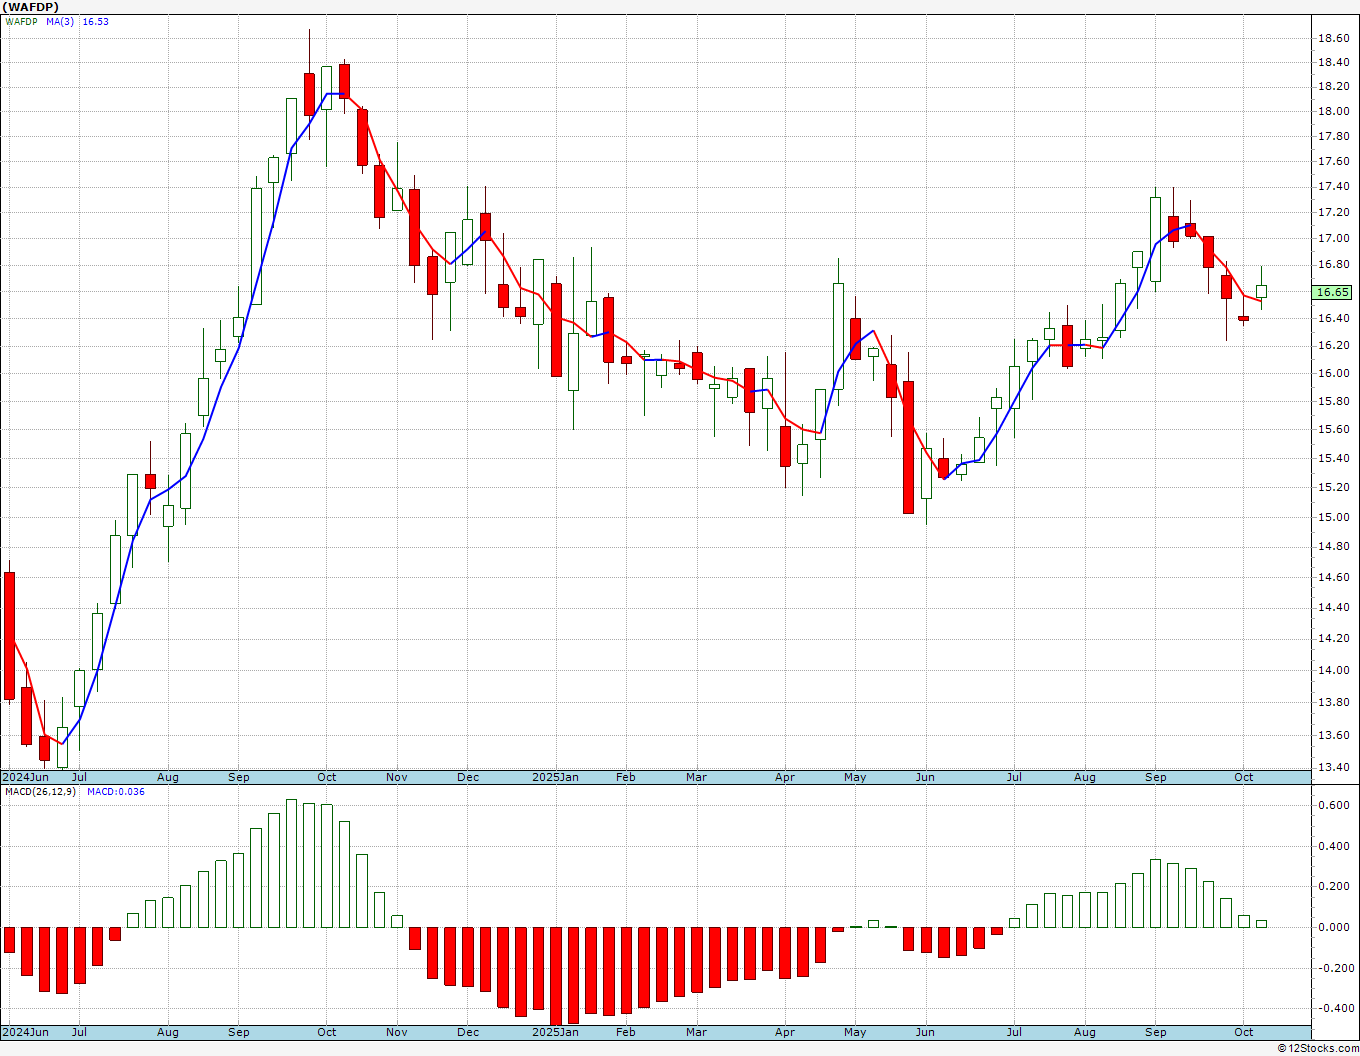This screenshot has height=1056, width=1360.
Task: Click the 0.000 MACD axis label
Action: 1332,927
